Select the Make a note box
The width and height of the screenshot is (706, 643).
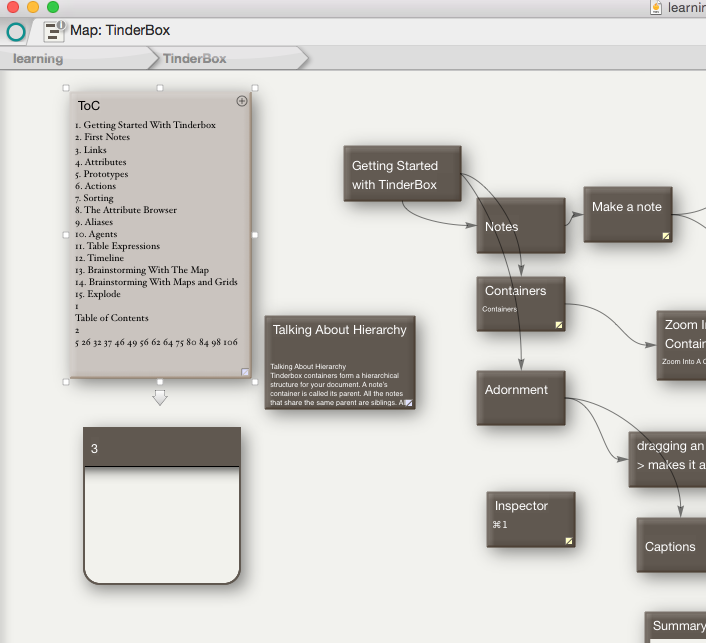[x=628, y=215]
